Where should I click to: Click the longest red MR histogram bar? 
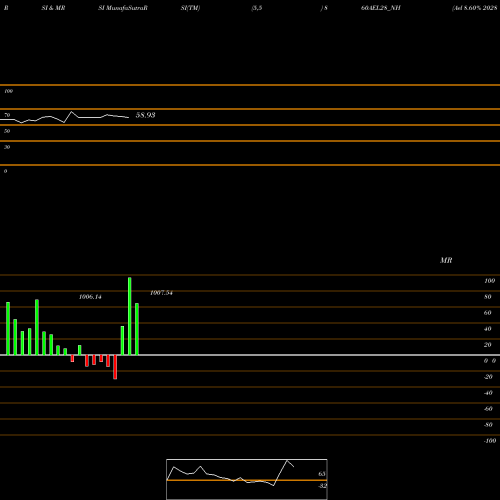(x=115, y=367)
